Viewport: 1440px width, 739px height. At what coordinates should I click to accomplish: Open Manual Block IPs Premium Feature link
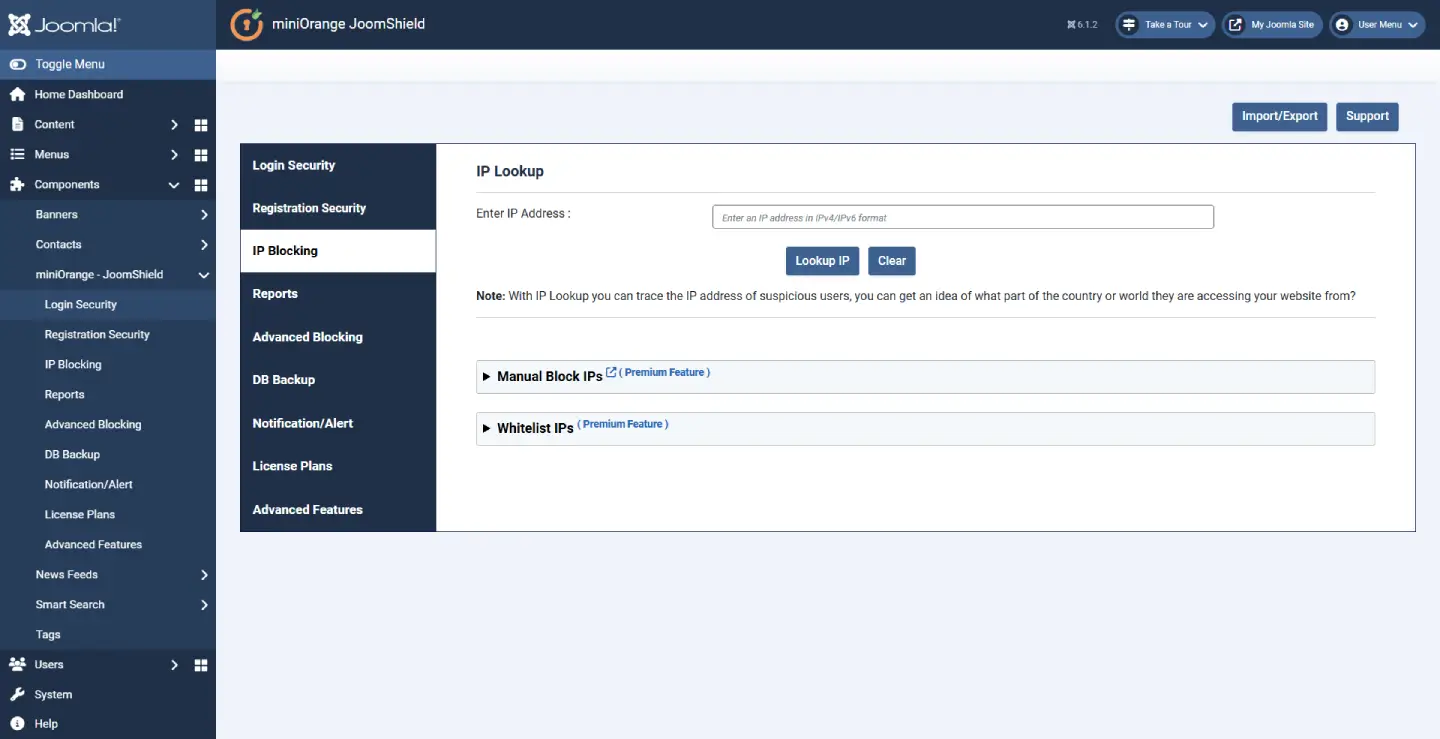(x=665, y=372)
